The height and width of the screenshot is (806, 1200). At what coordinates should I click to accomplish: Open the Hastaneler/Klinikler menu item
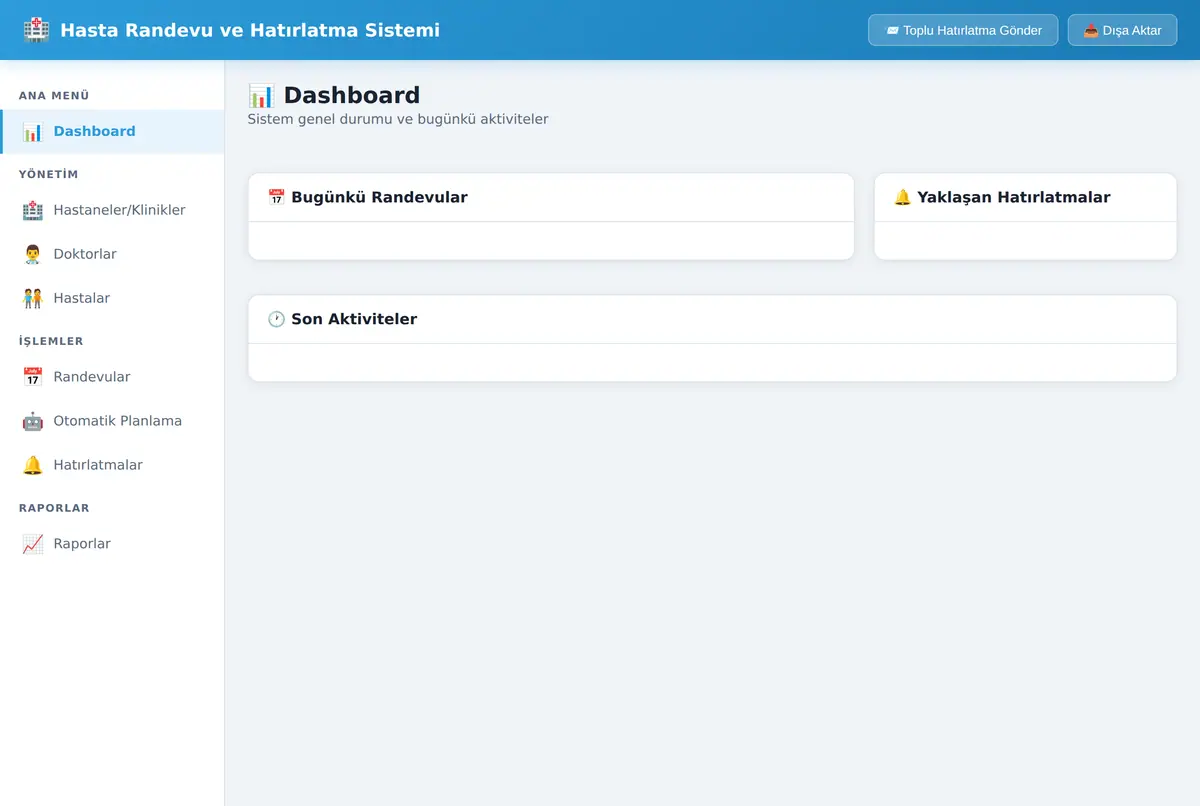112,210
